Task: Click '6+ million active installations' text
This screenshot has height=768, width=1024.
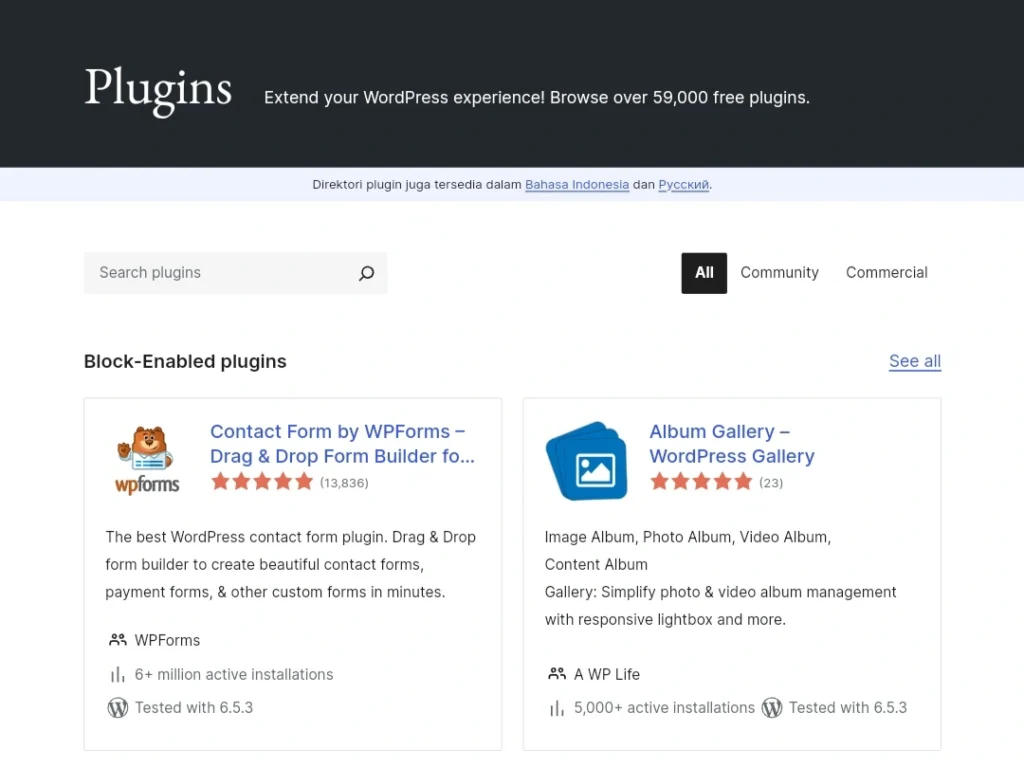Action: click(234, 675)
